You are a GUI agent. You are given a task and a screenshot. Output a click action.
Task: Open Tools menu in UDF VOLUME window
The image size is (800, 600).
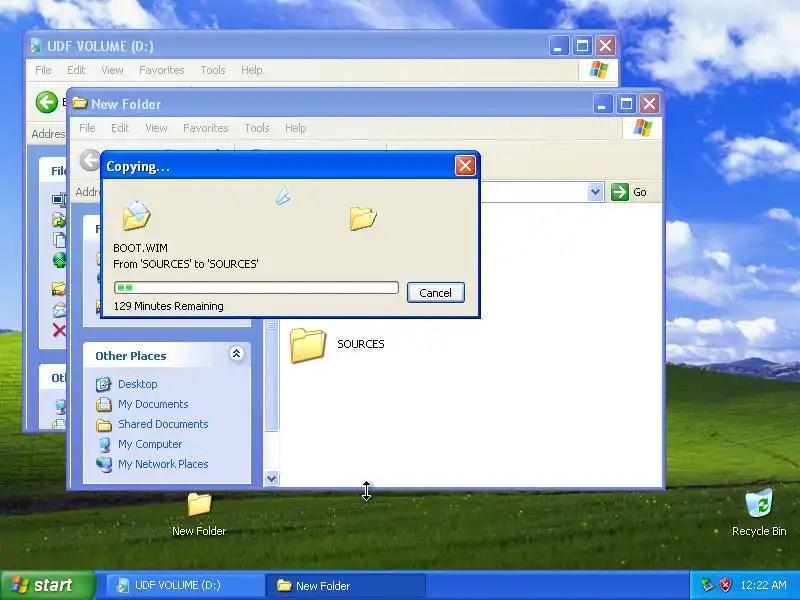point(213,70)
